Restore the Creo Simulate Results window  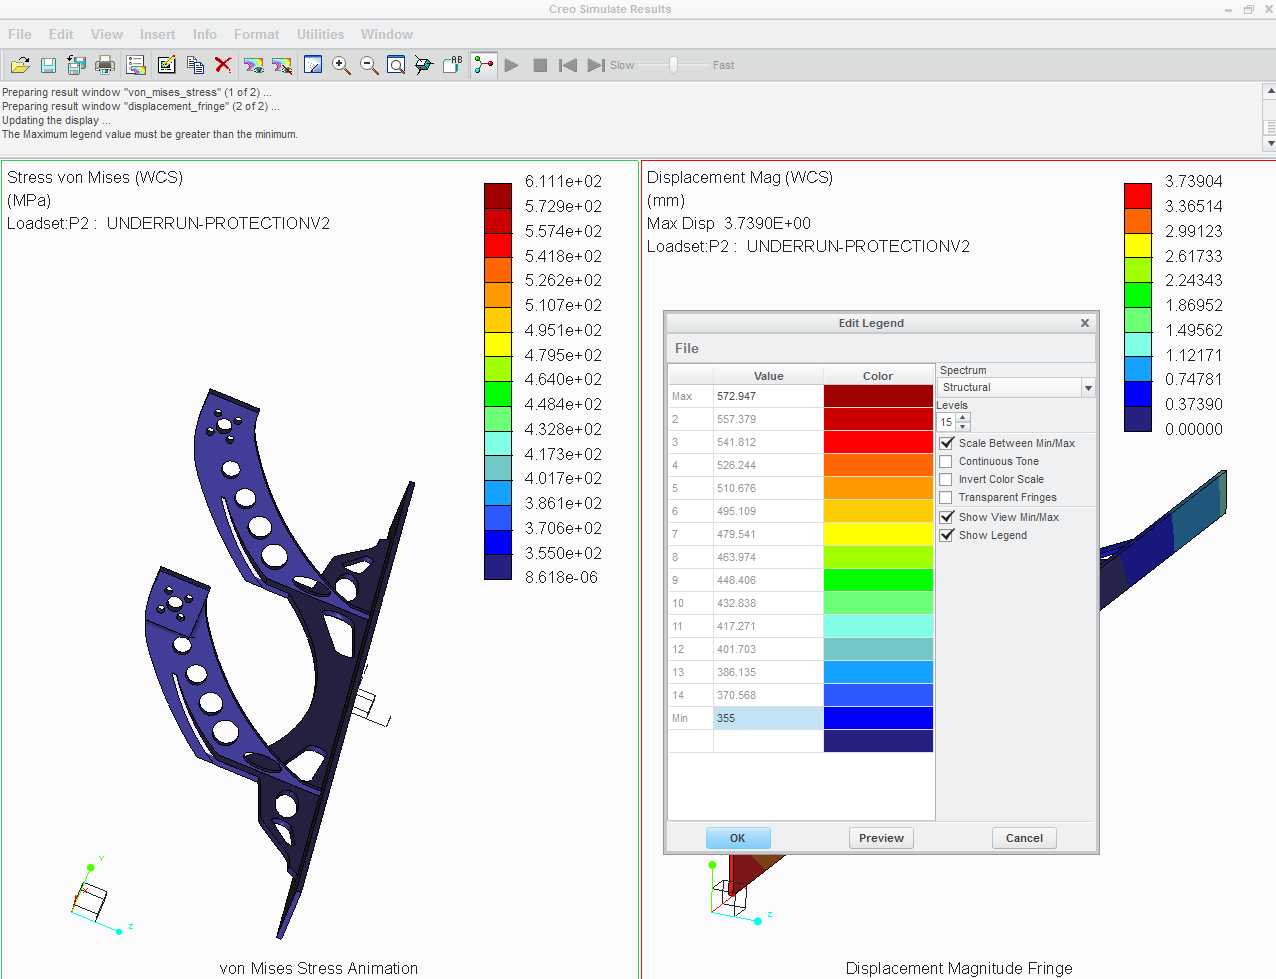pos(1248,9)
